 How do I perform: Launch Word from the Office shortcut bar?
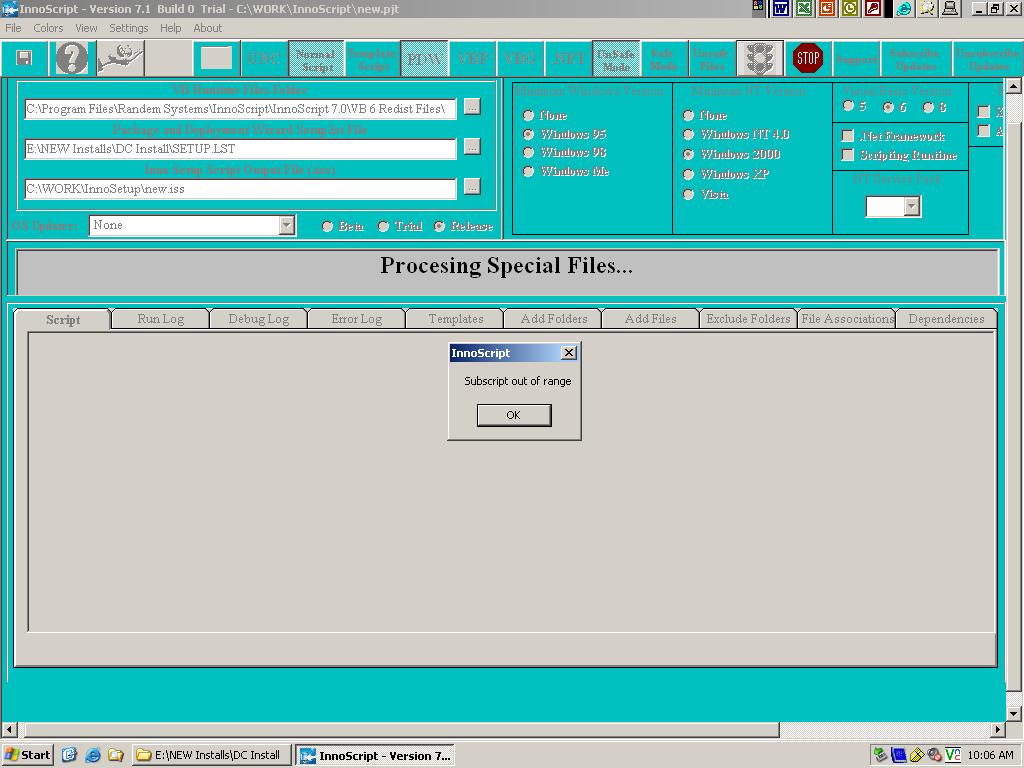pyautogui.click(x=782, y=8)
